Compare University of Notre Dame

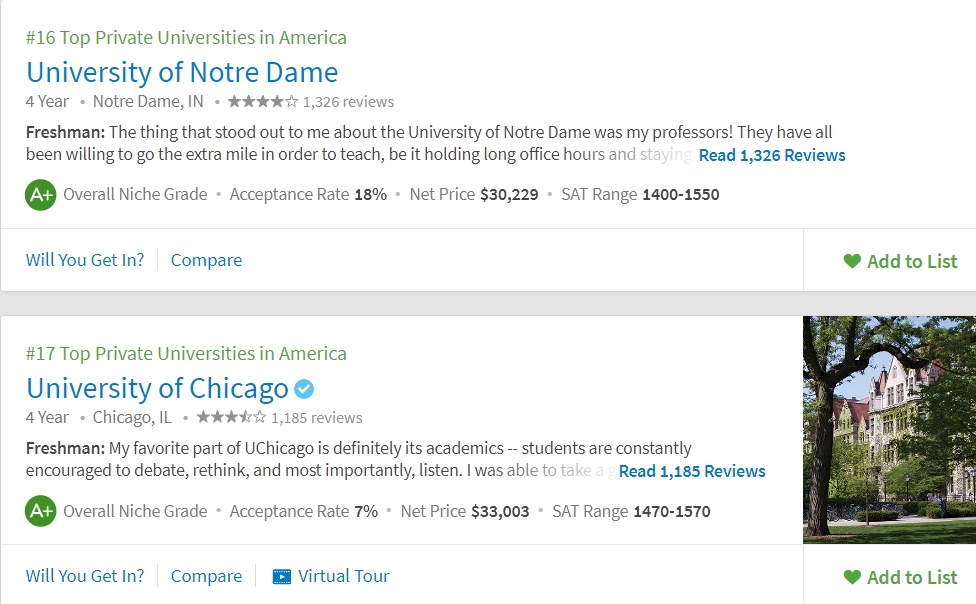206,260
